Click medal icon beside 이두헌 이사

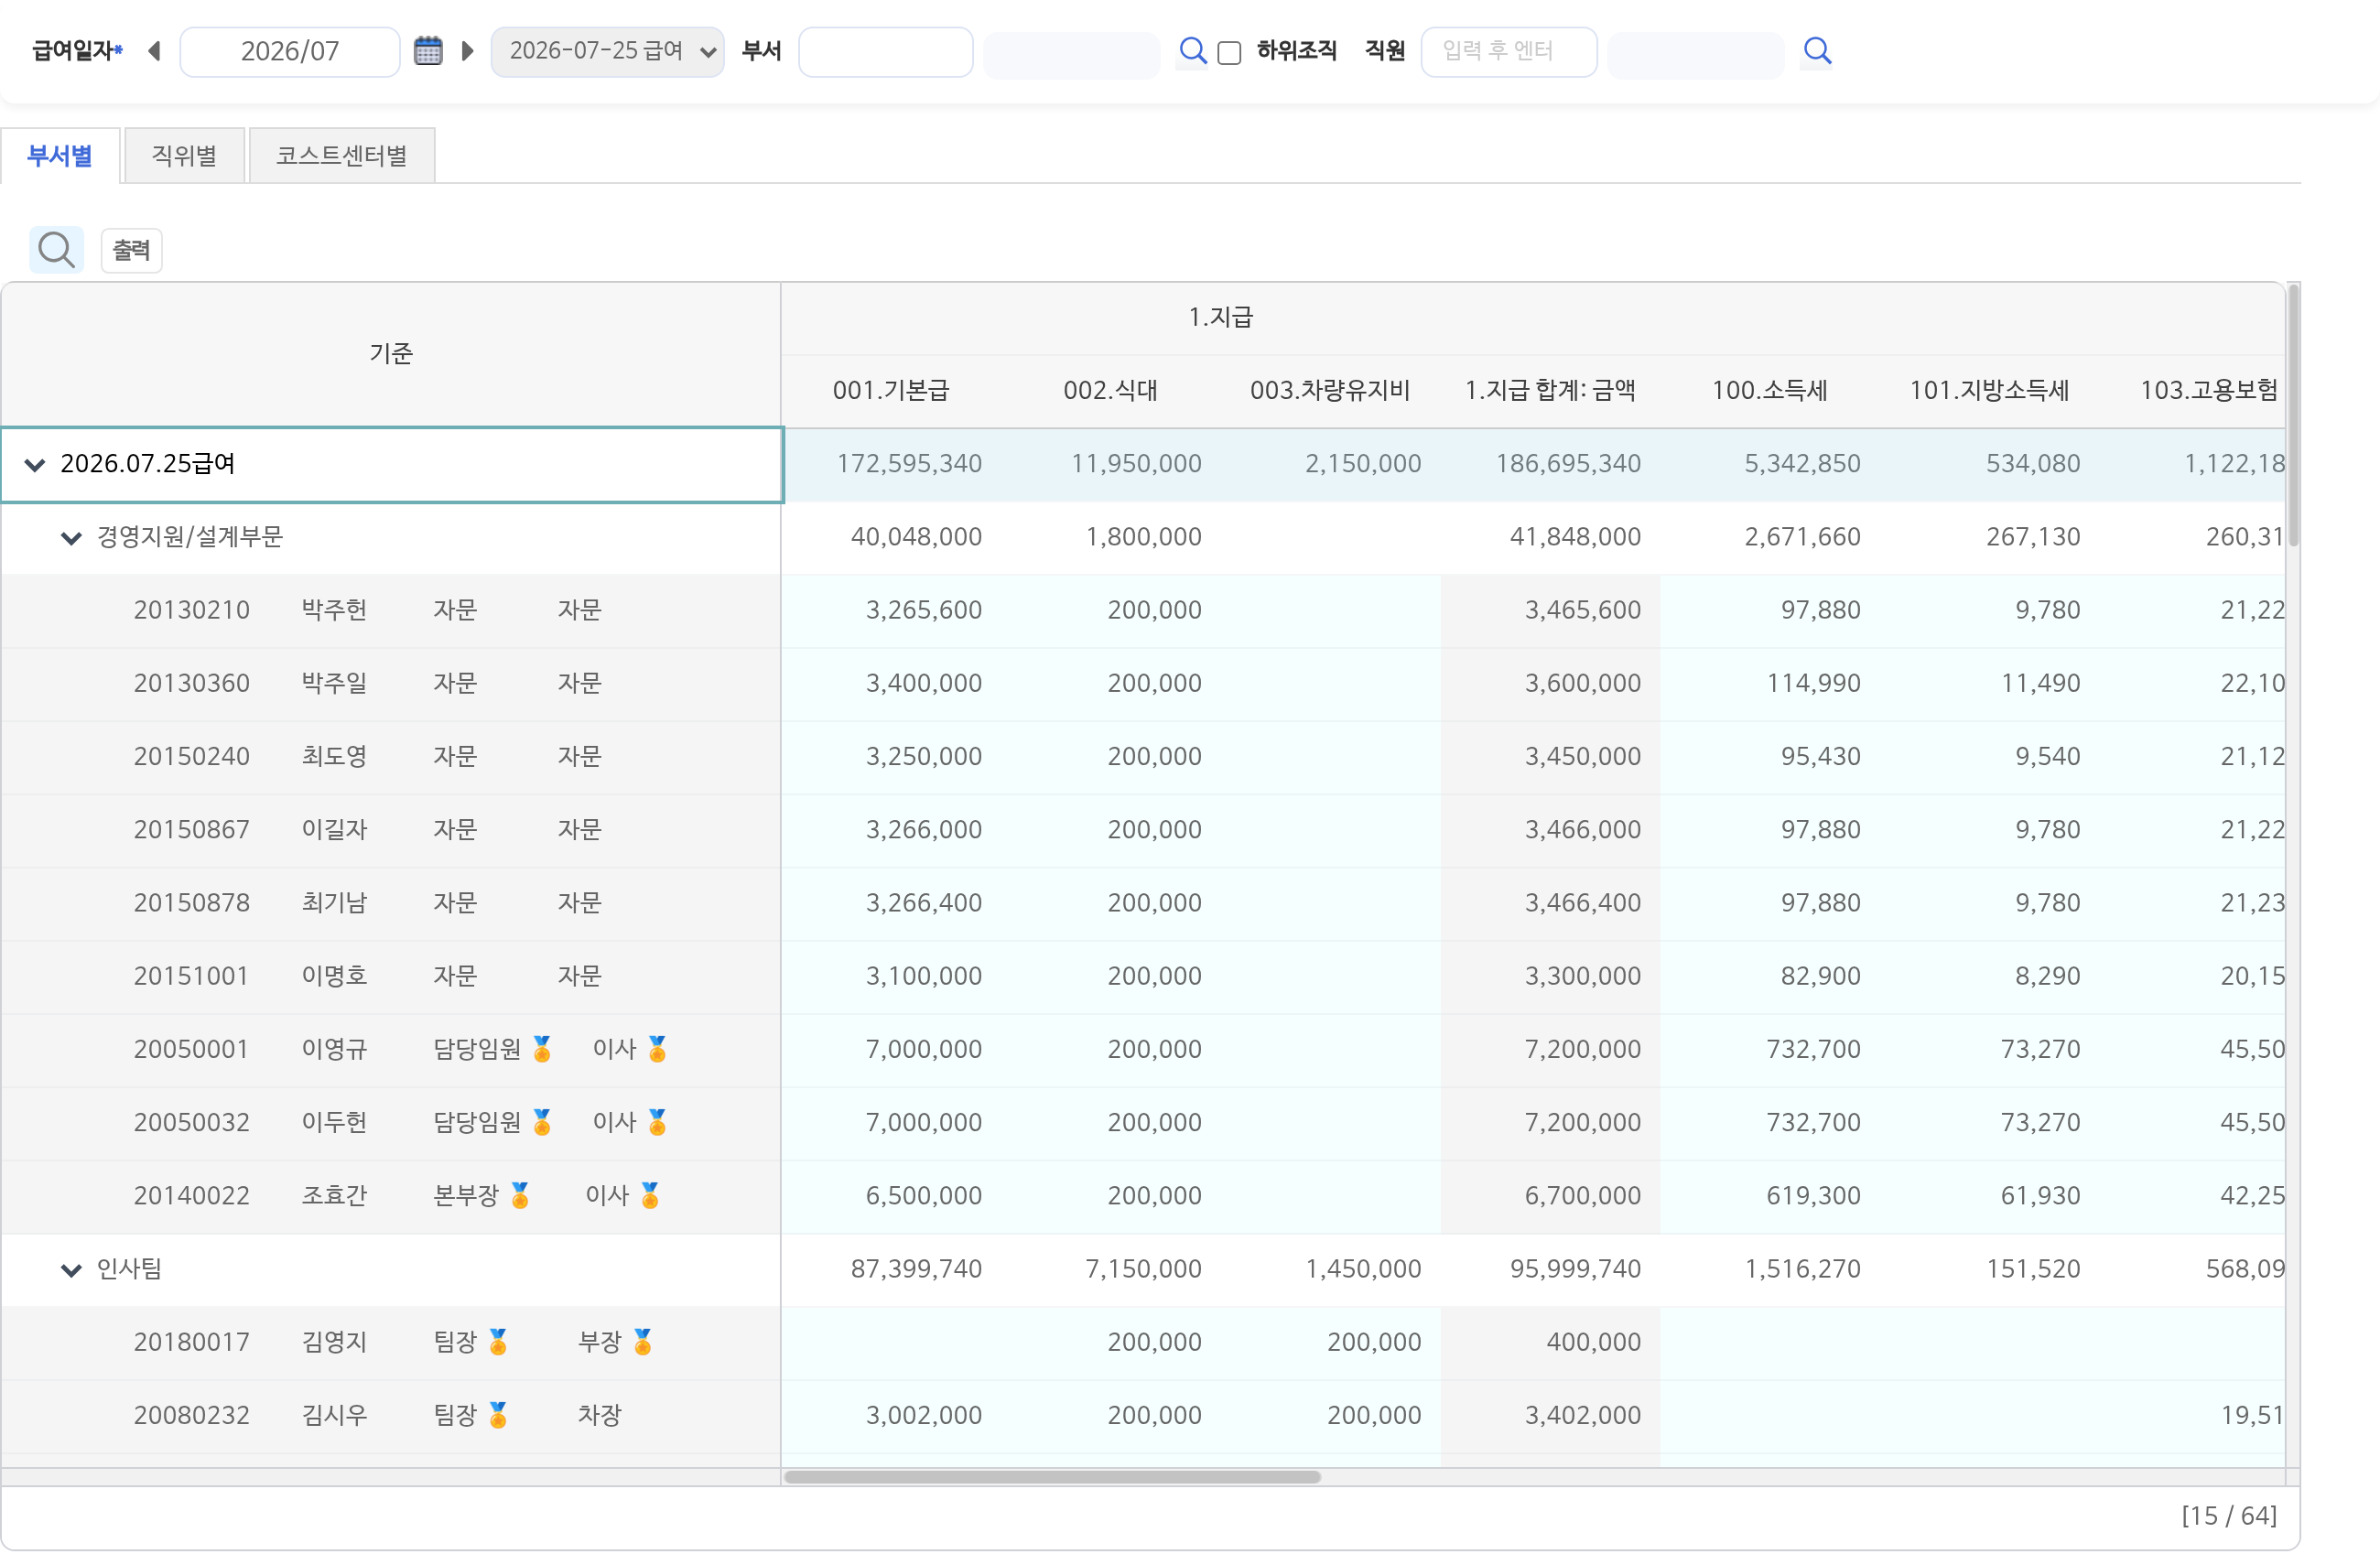(657, 1121)
